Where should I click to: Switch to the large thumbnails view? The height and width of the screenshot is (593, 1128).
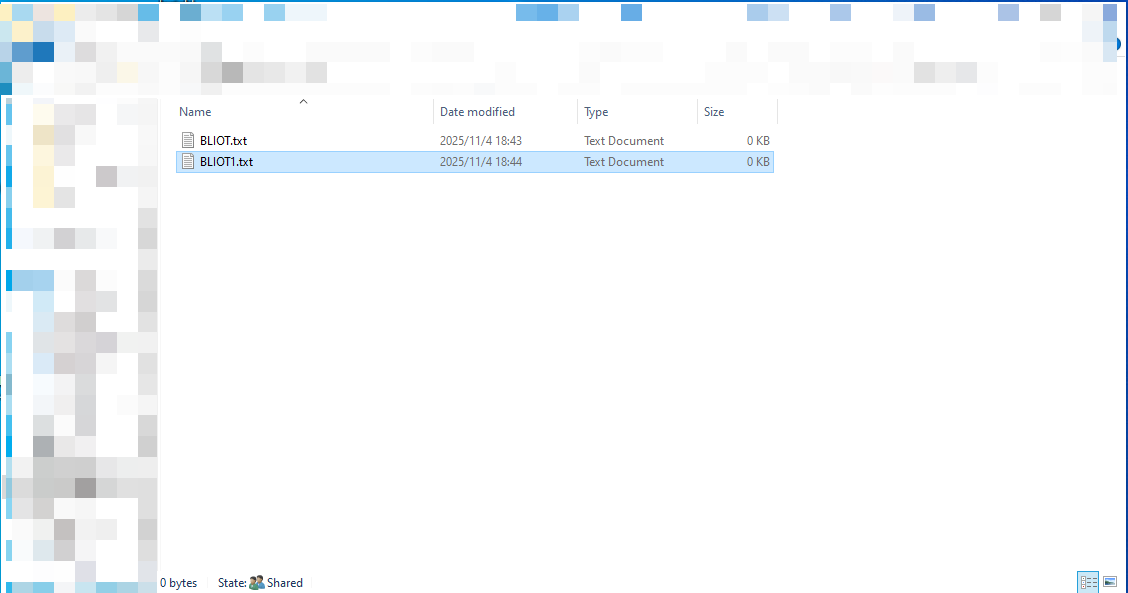(x=1109, y=582)
